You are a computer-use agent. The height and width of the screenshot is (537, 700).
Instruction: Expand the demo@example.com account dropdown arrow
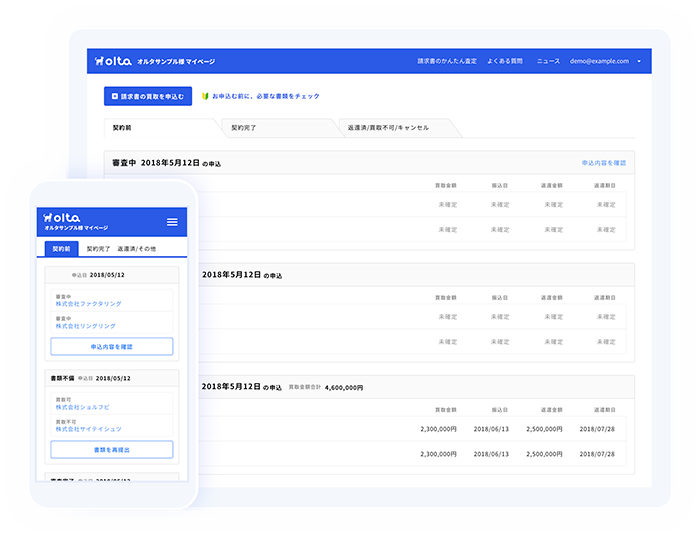pyautogui.click(x=639, y=61)
